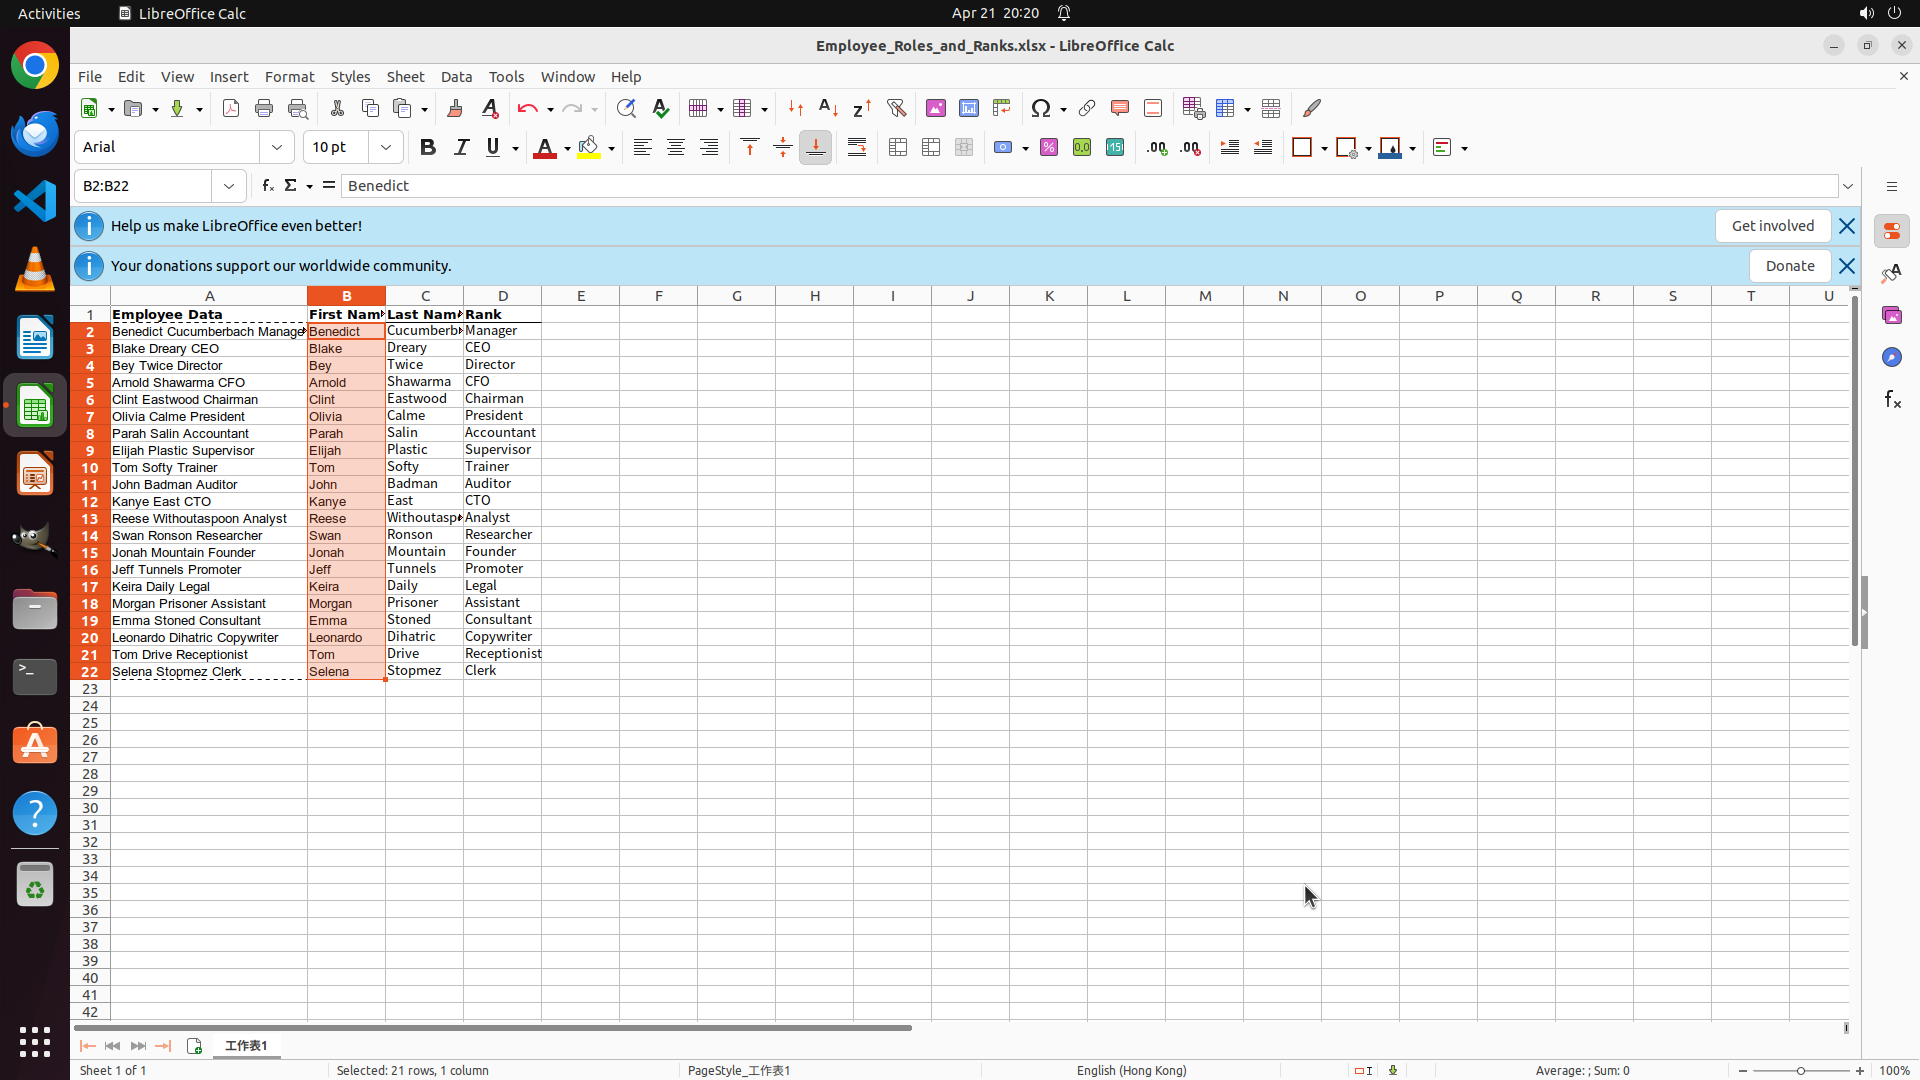Click the Donate button

click(x=1789, y=266)
